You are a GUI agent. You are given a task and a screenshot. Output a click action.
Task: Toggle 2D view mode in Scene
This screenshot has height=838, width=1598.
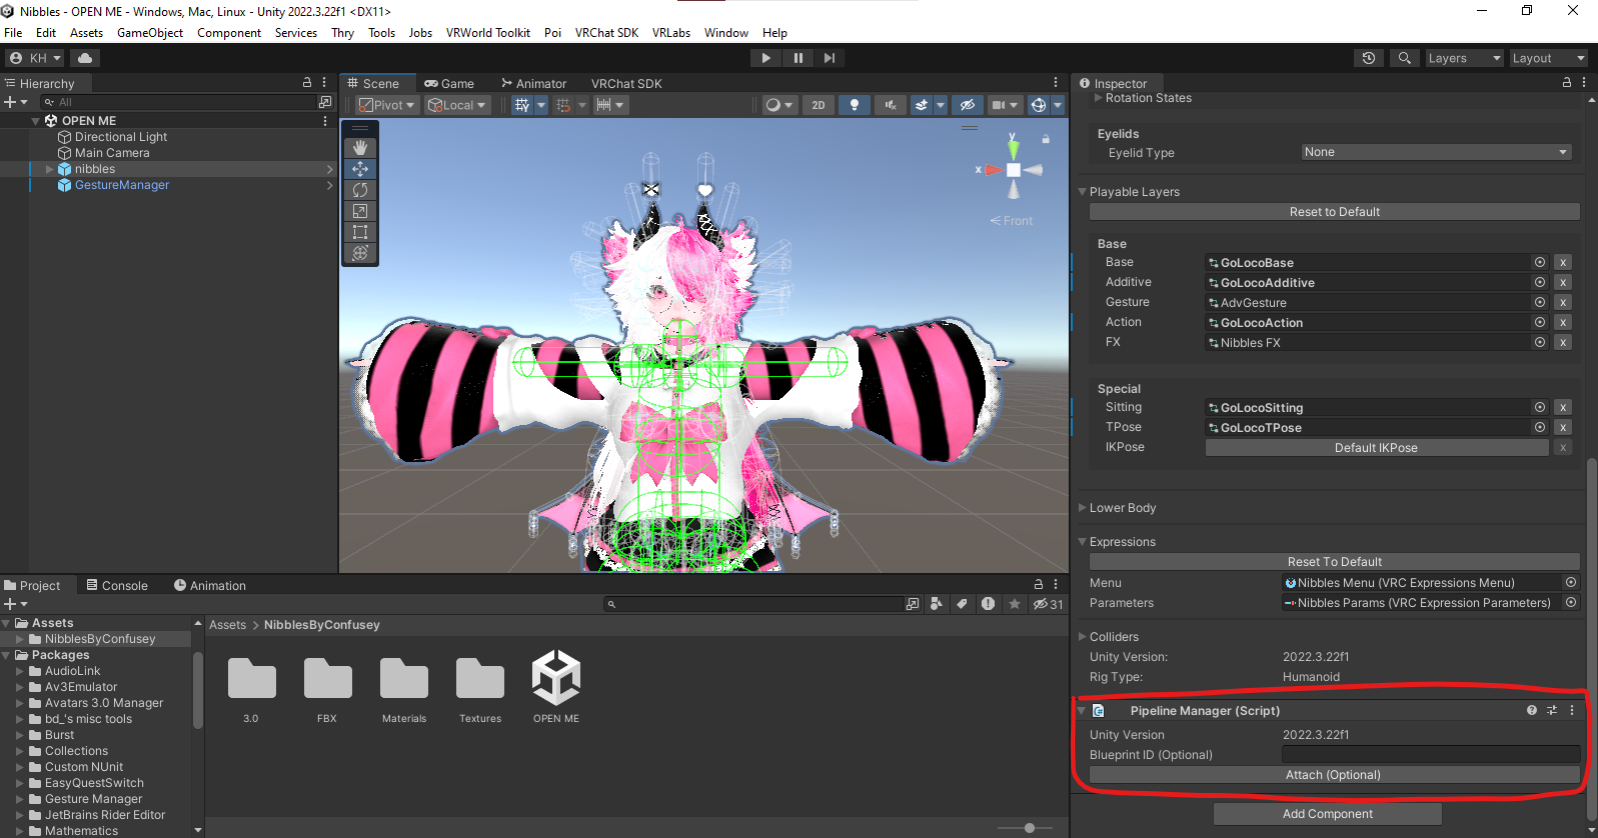(x=818, y=105)
